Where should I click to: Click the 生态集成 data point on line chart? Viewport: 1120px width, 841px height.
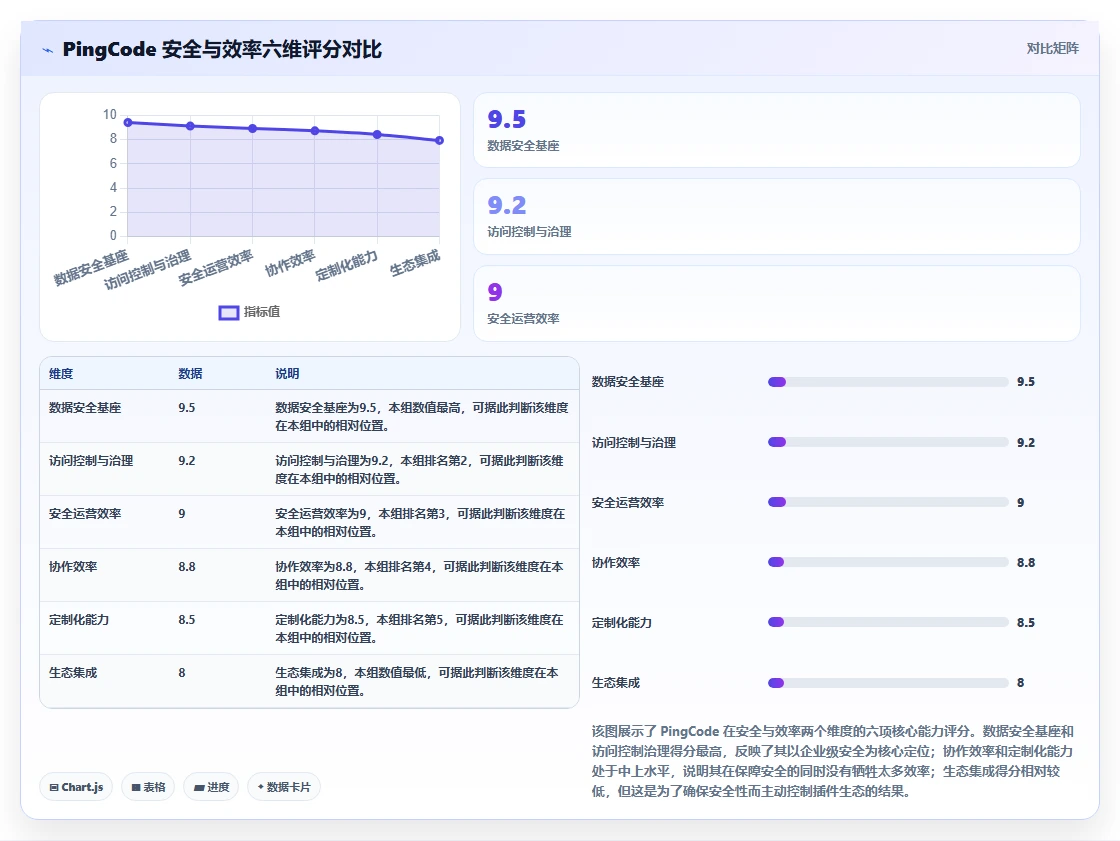click(439, 141)
